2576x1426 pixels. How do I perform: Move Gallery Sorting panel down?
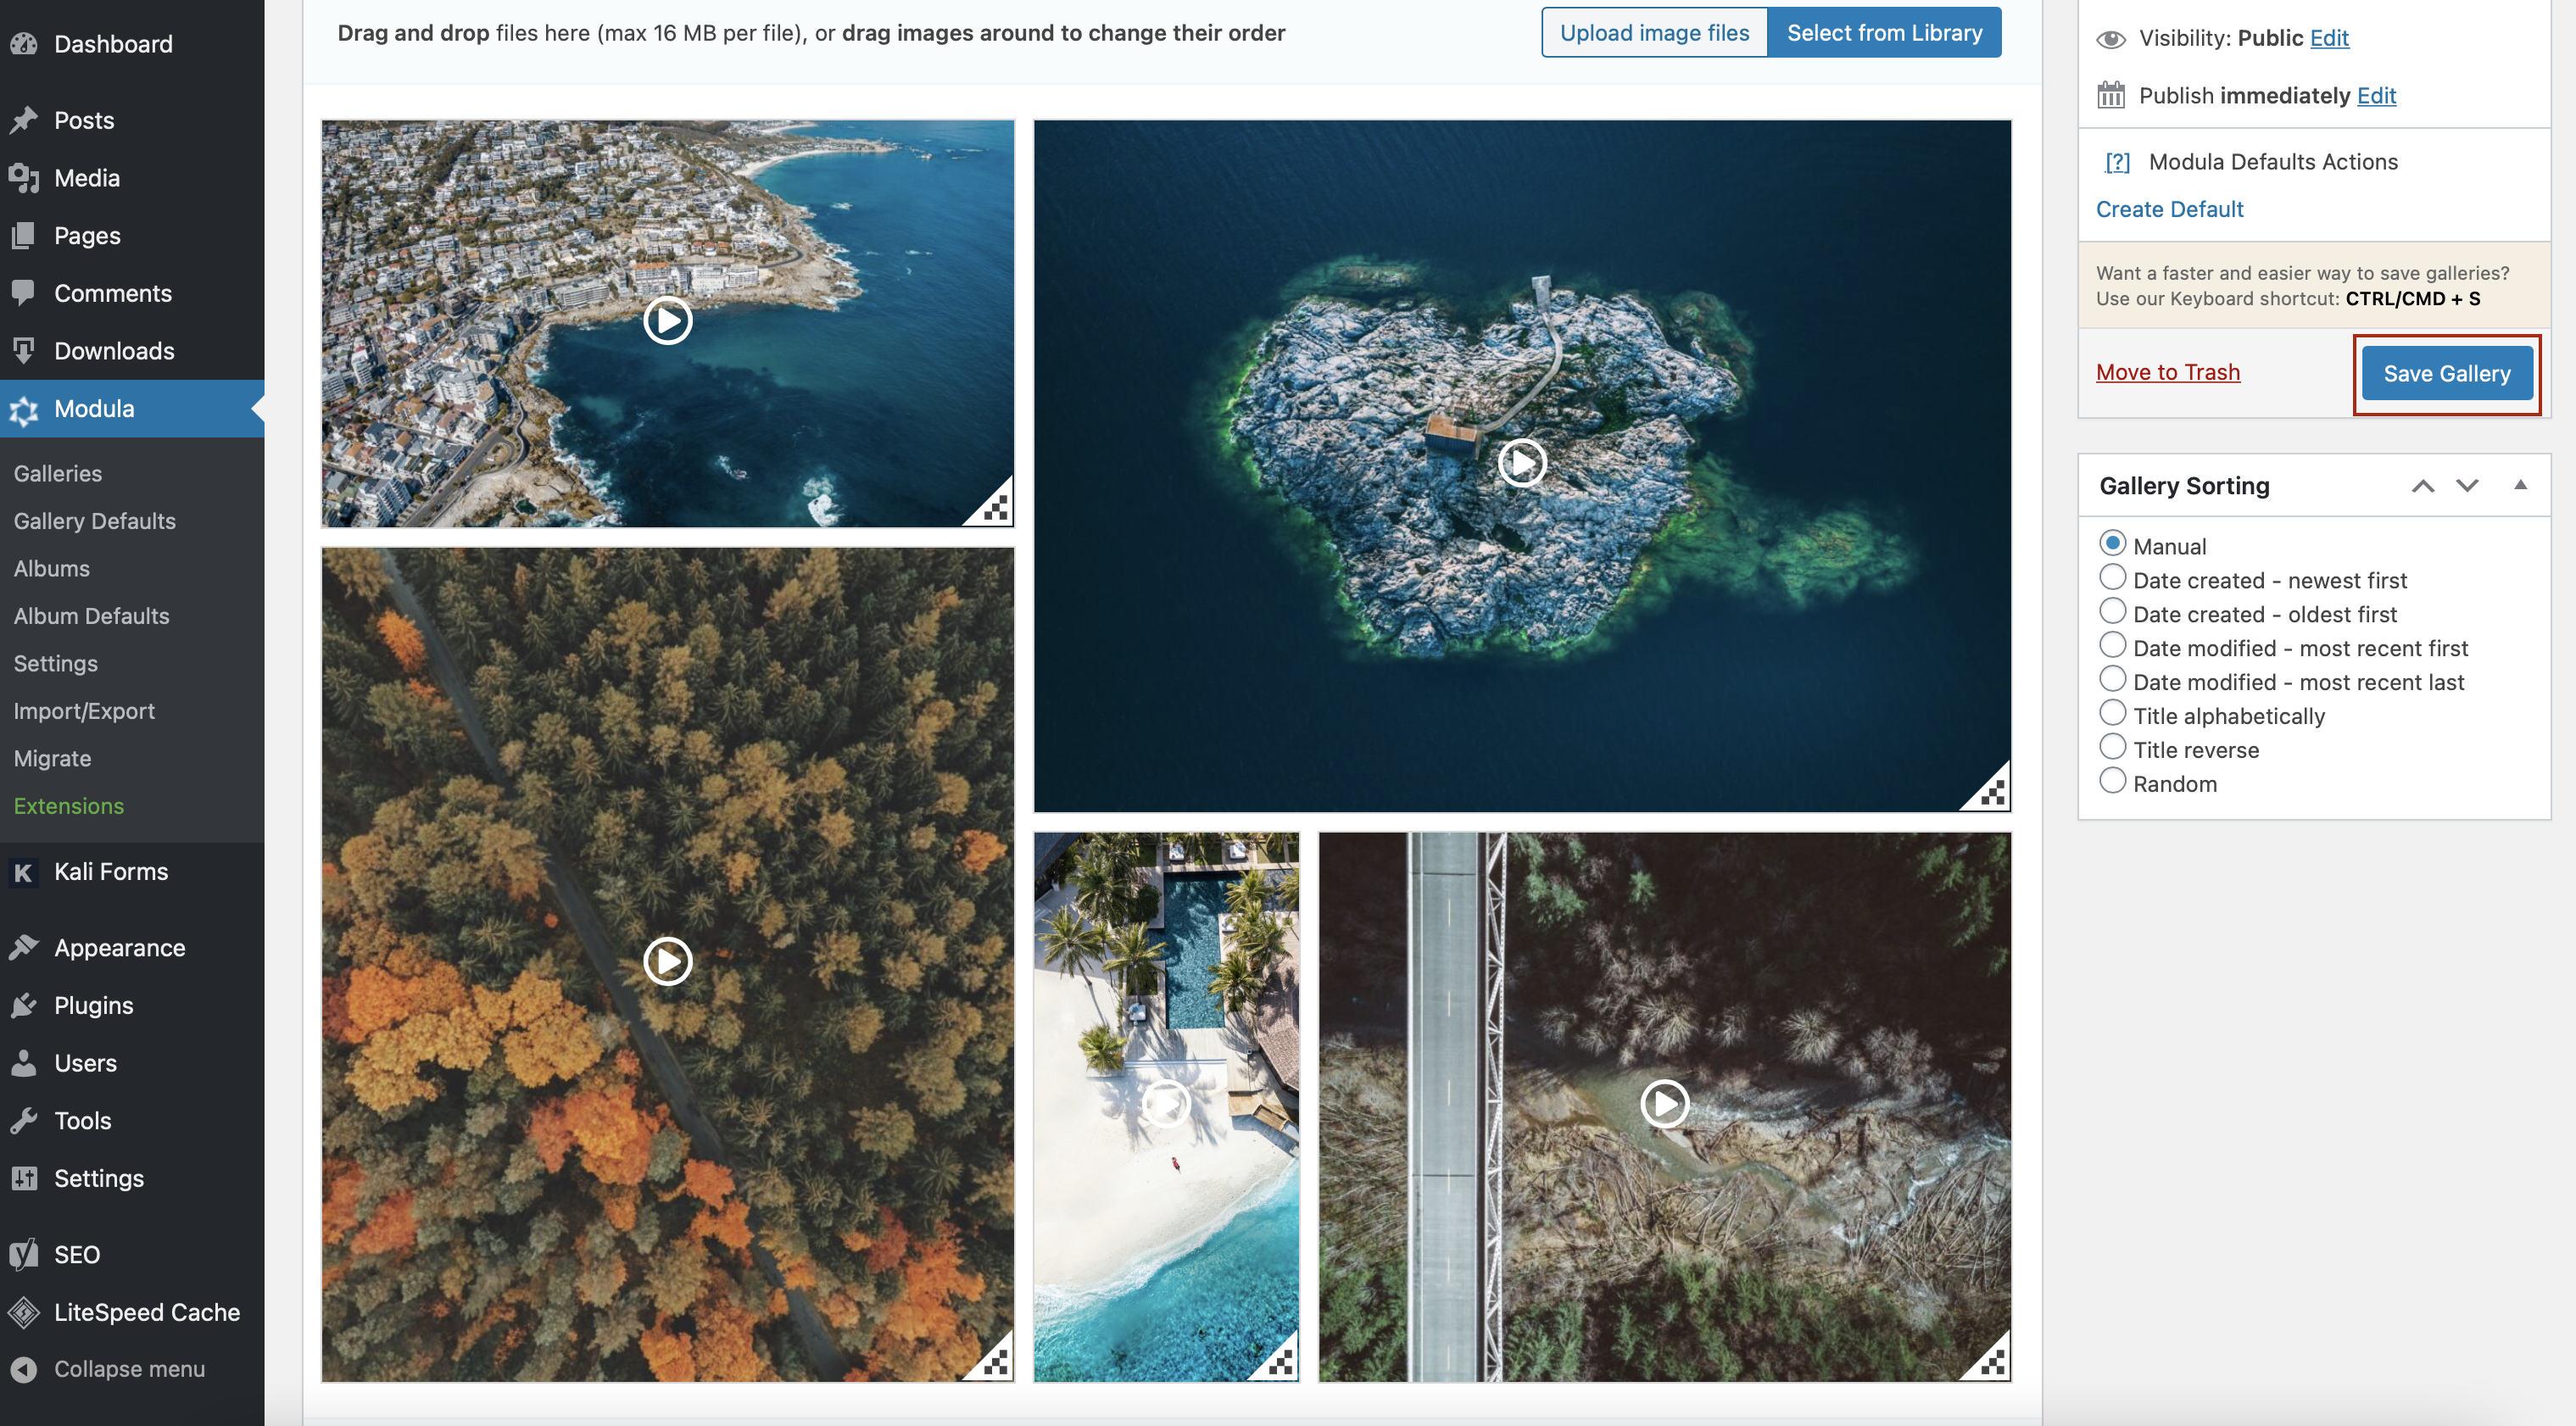(x=2467, y=486)
